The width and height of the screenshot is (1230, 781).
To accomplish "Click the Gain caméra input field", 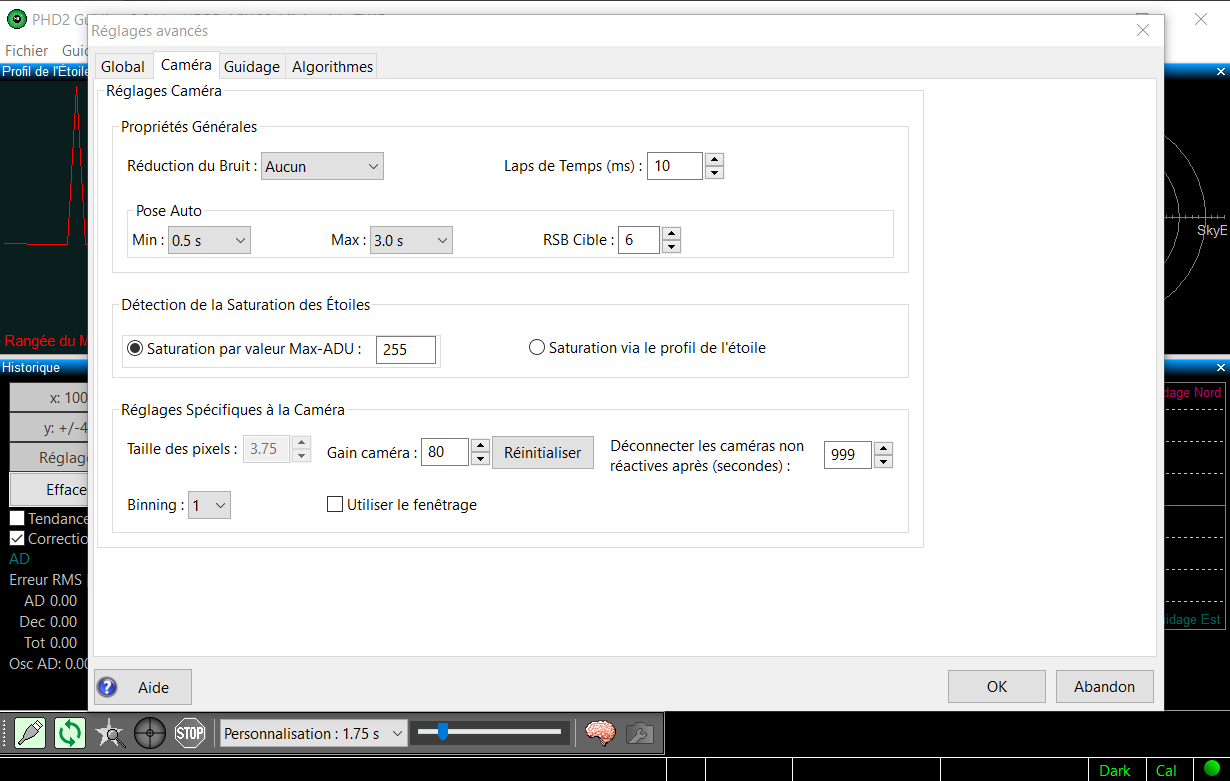I will click(x=445, y=452).
